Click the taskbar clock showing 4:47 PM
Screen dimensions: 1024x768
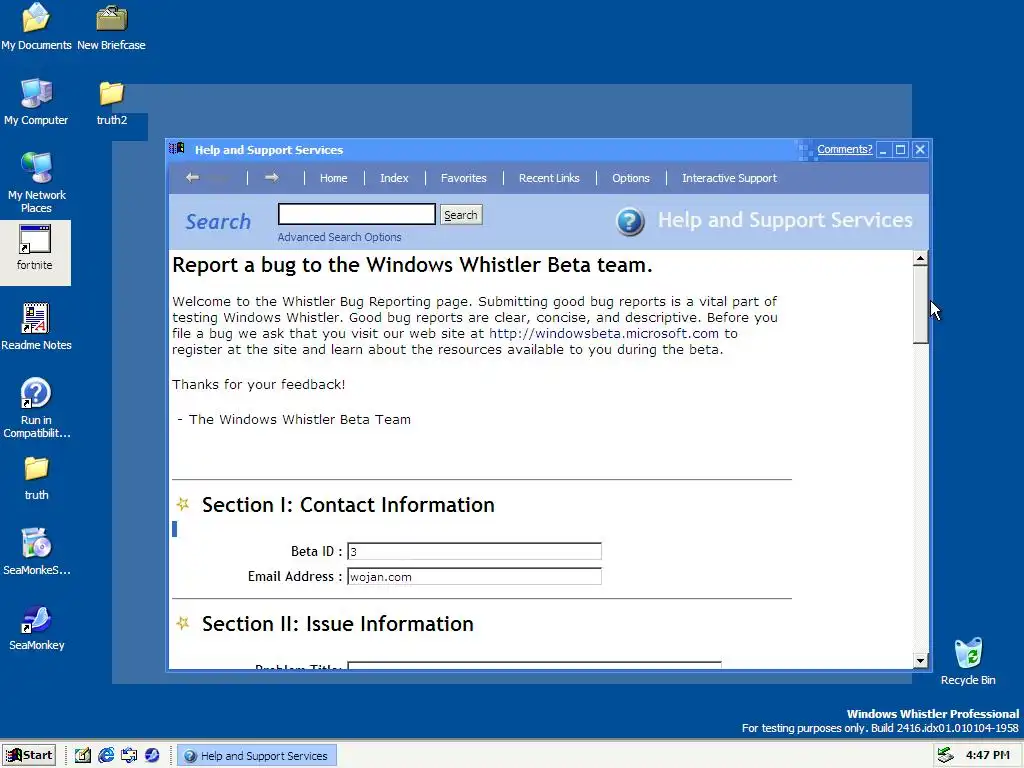987,755
